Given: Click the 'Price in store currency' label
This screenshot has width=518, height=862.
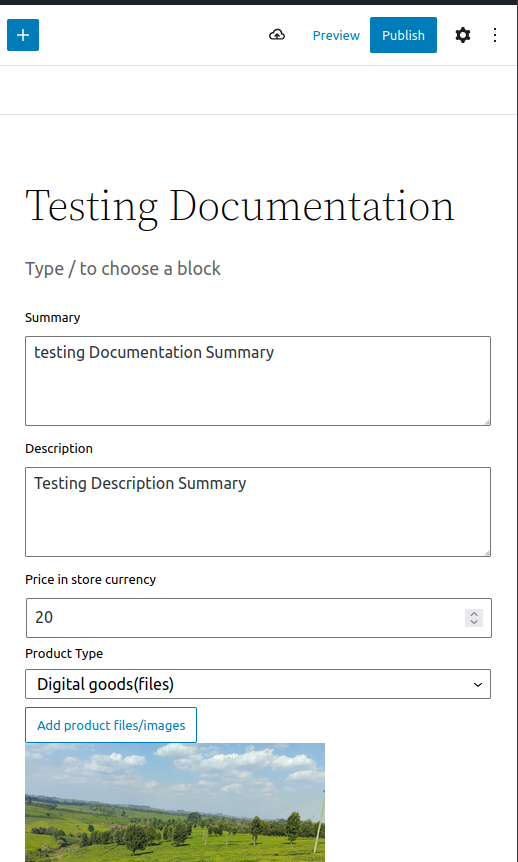Looking at the screenshot, I should (91, 579).
